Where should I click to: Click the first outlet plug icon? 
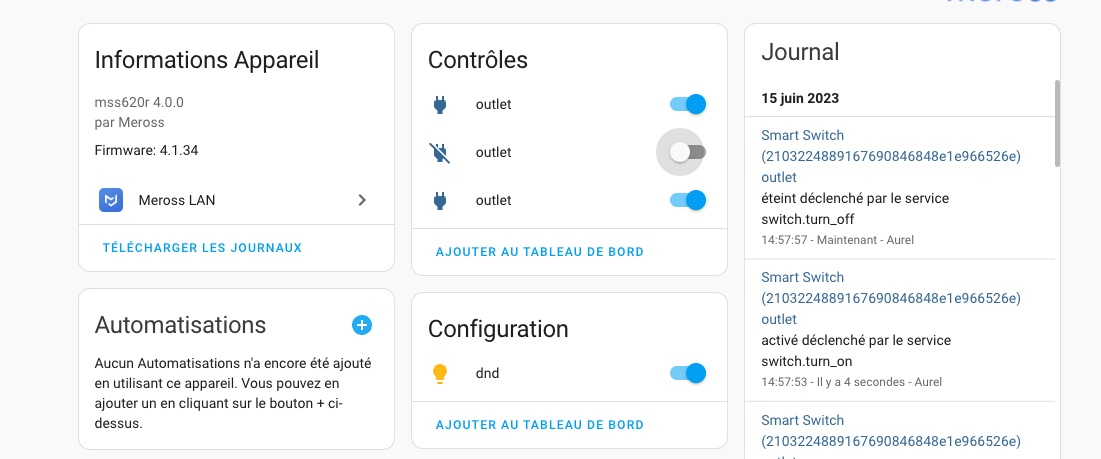click(440, 105)
